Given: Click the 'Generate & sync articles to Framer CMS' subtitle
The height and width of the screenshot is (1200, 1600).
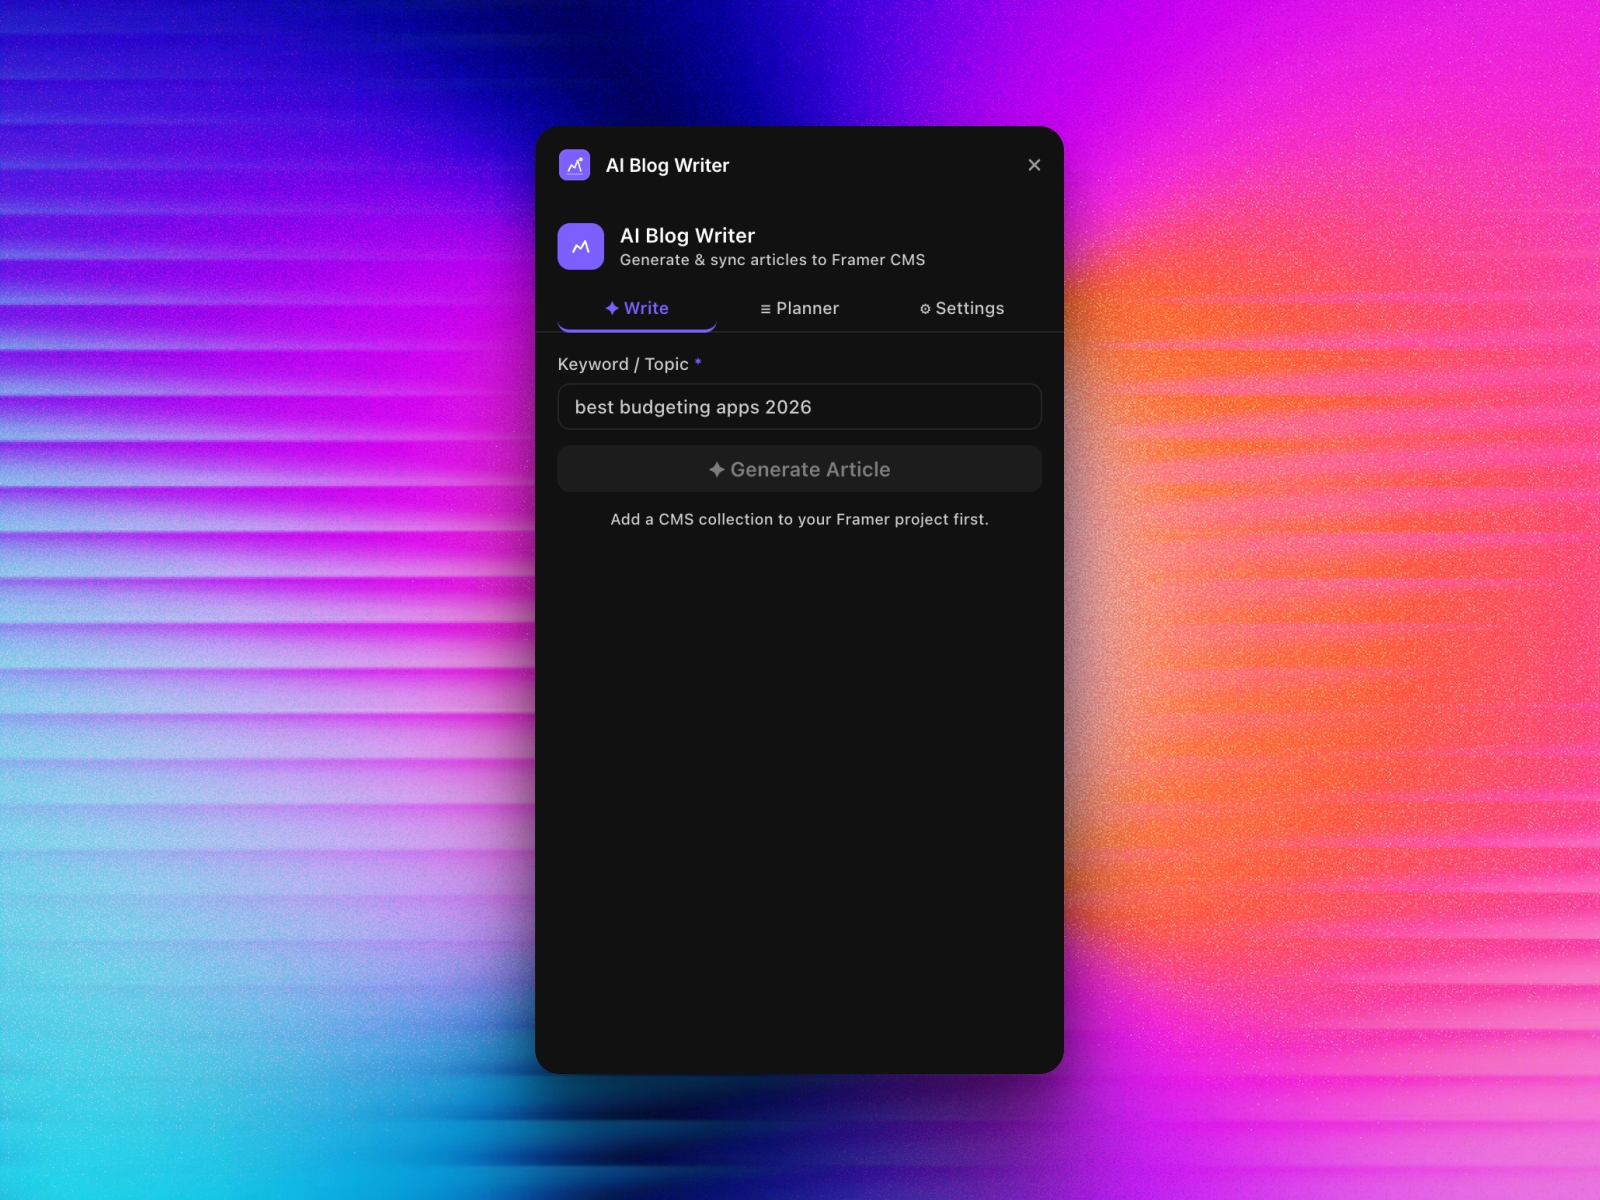Looking at the screenshot, I should tap(773, 259).
